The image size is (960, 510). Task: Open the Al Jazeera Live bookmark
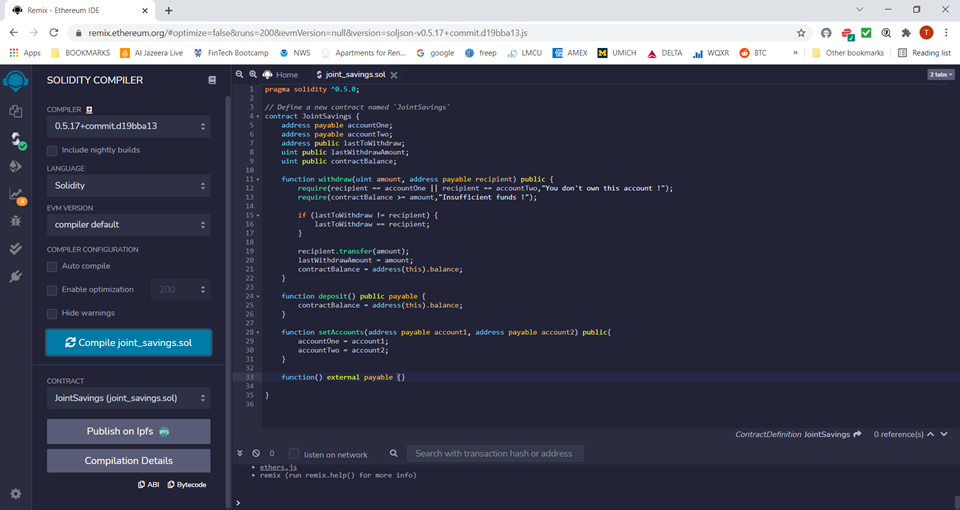[151, 53]
